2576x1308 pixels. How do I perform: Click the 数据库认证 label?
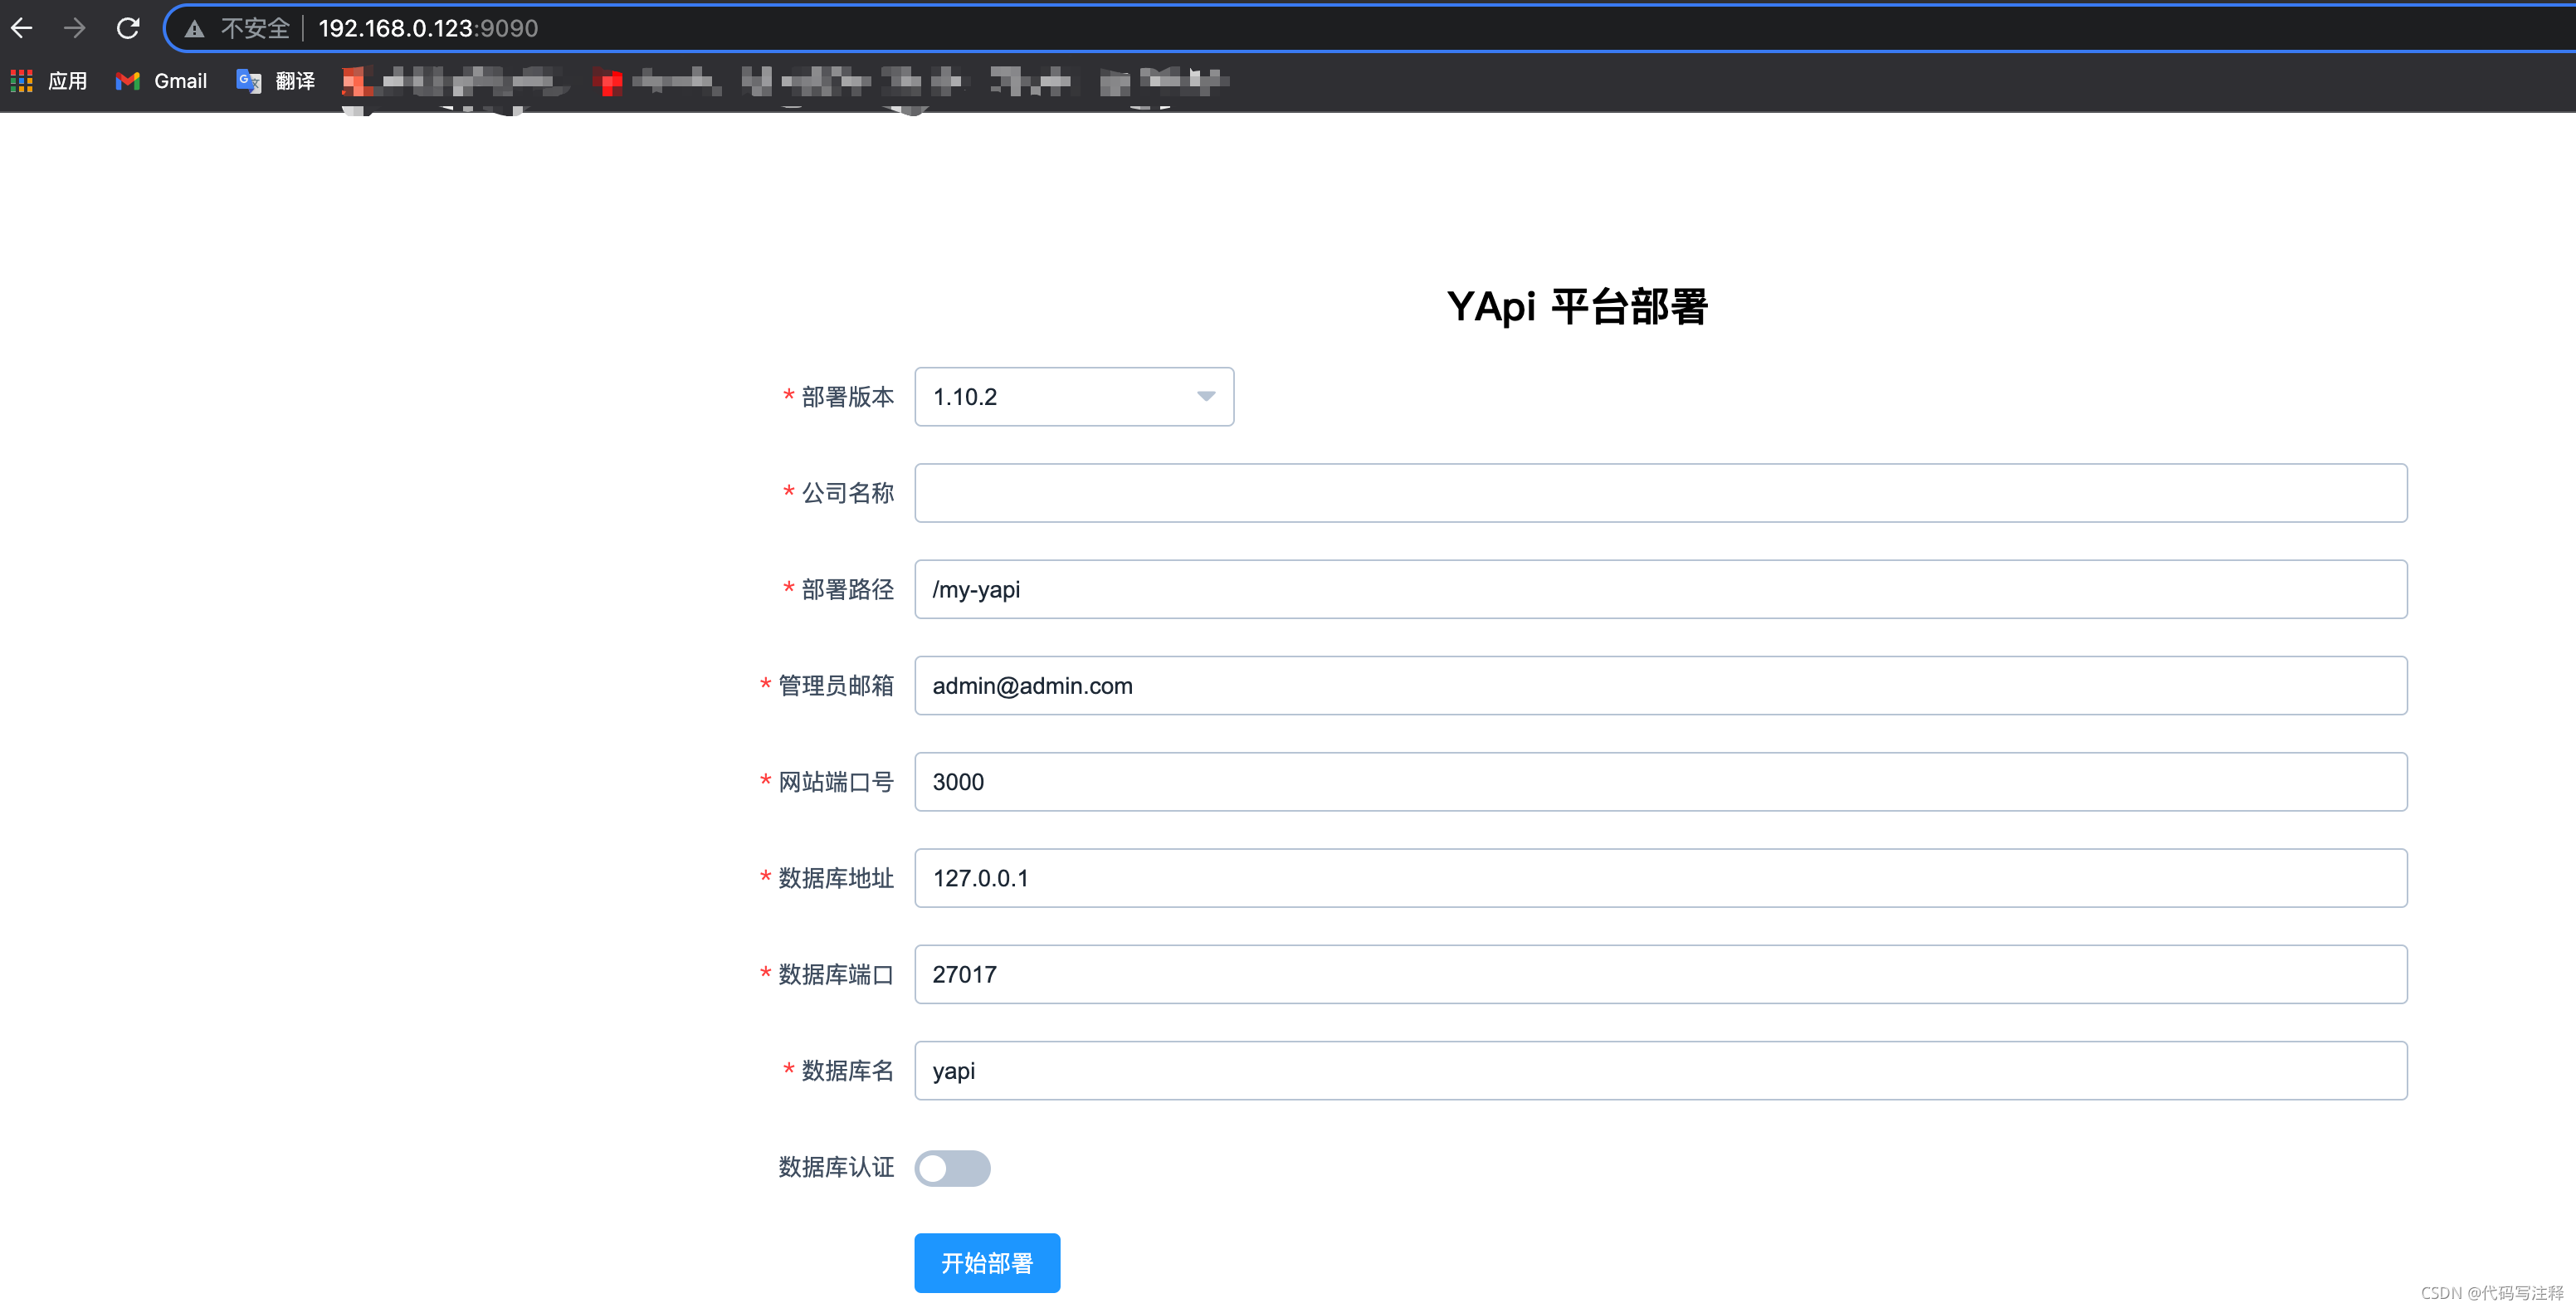pos(836,1167)
